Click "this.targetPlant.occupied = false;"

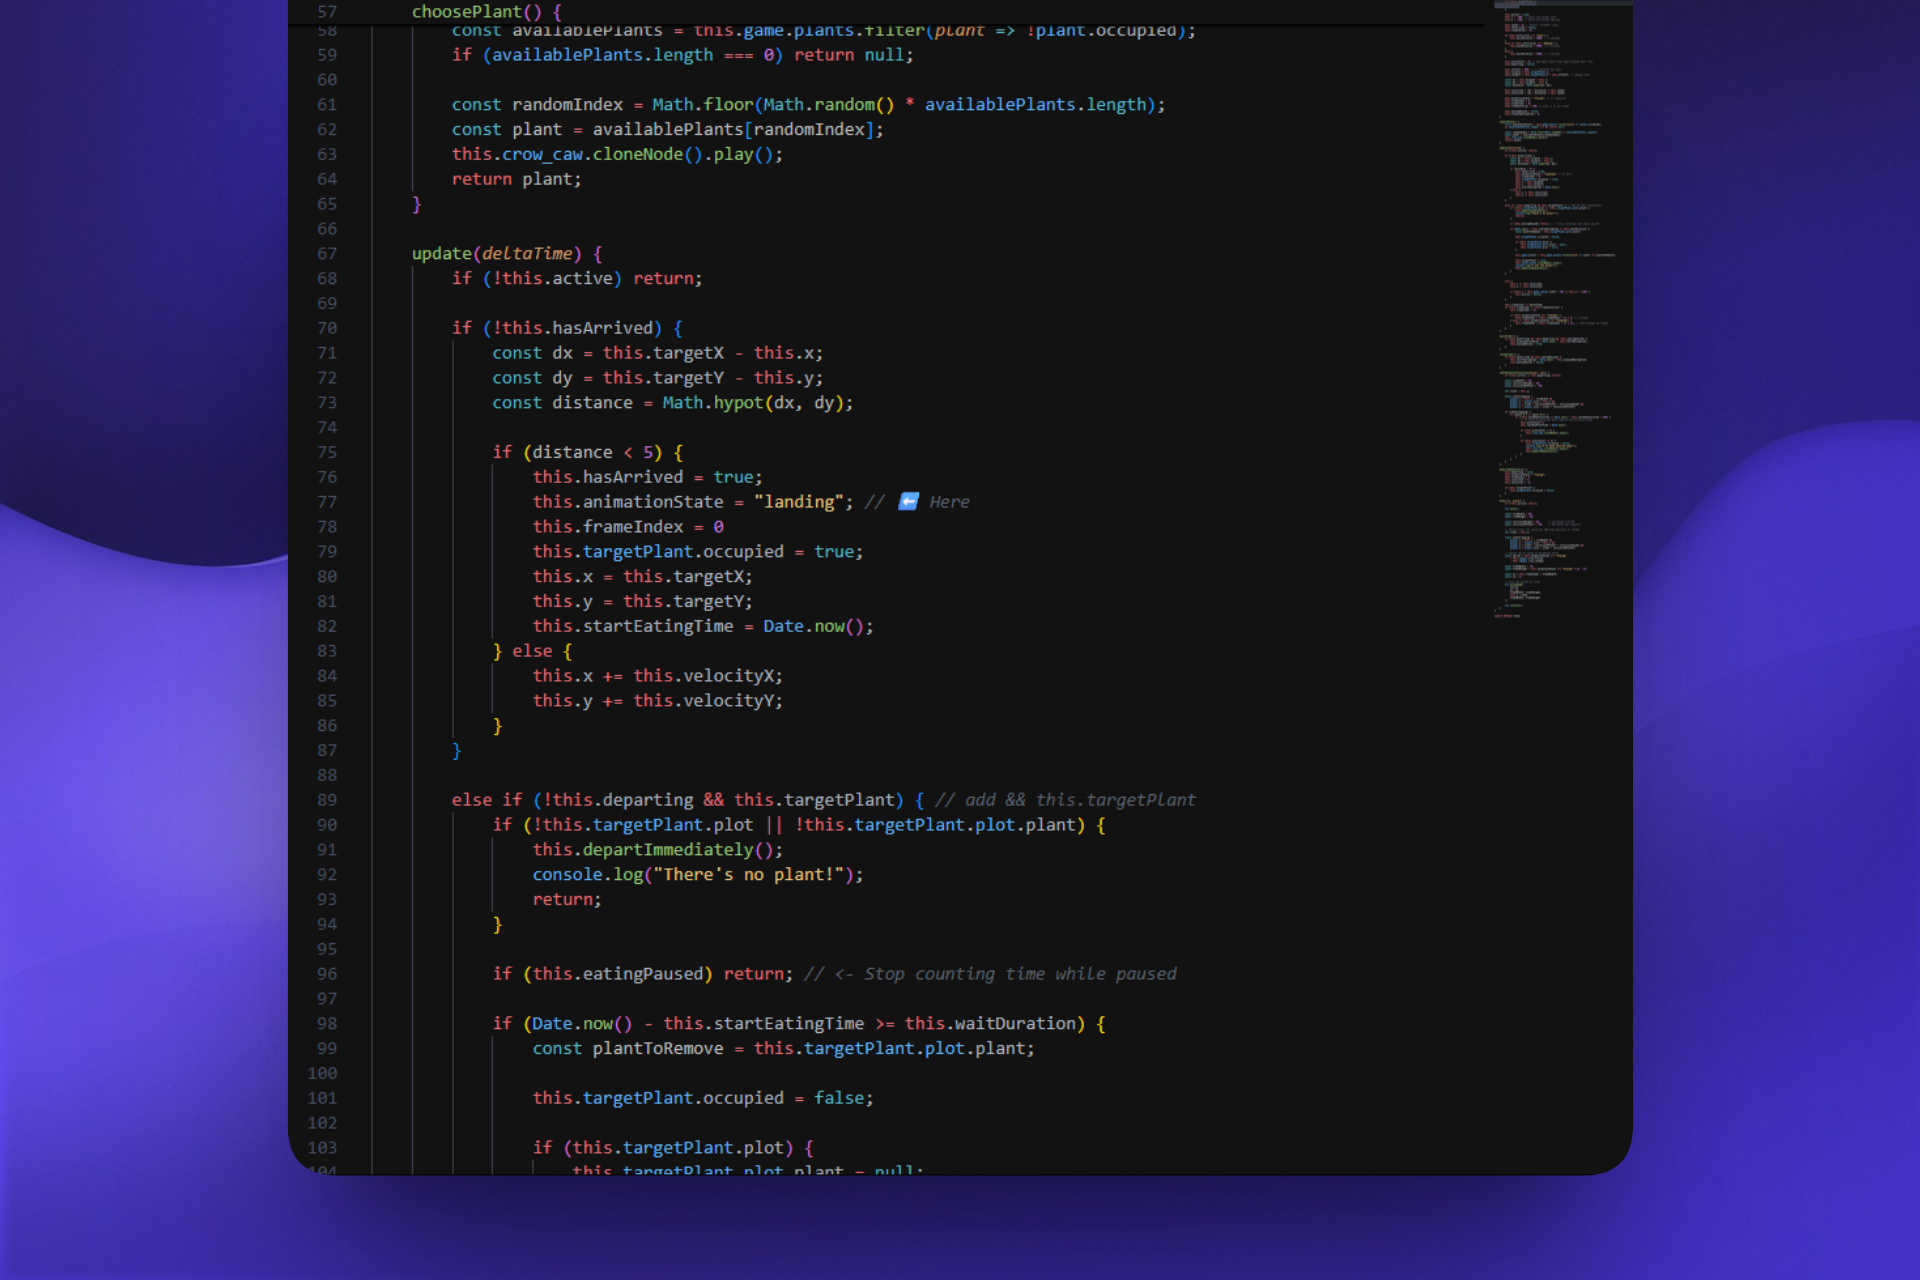click(x=702, y=1098)
